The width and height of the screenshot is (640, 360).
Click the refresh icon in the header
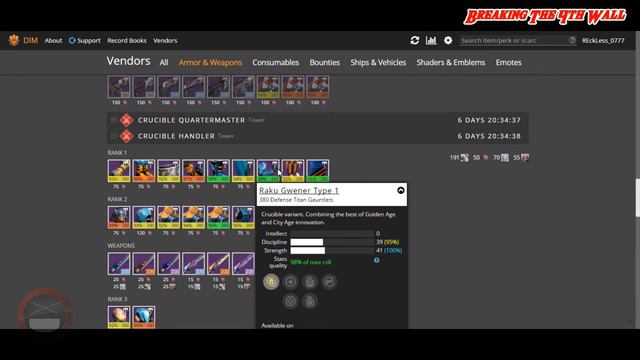click(415, 40)
